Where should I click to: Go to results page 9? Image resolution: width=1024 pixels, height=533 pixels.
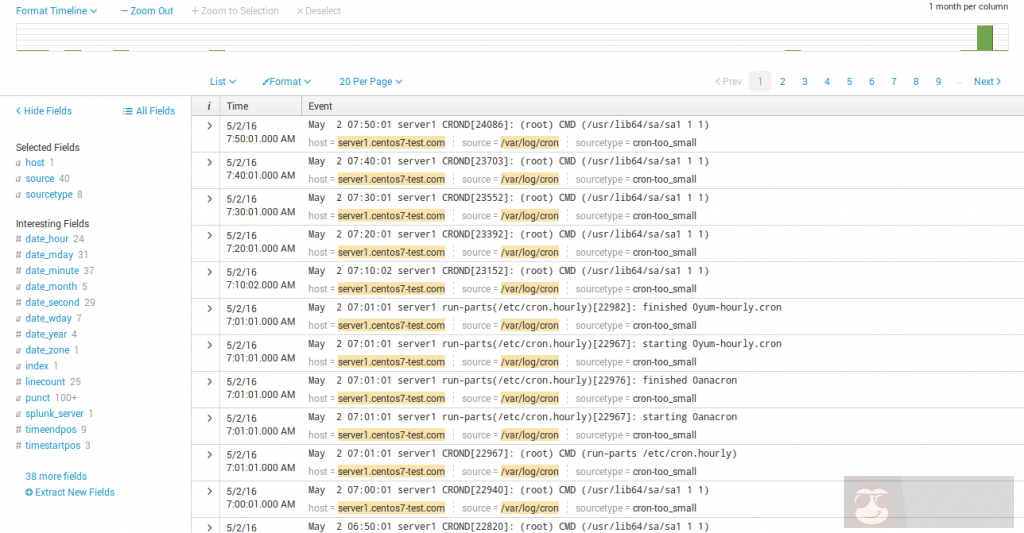[x=938, y=82]
